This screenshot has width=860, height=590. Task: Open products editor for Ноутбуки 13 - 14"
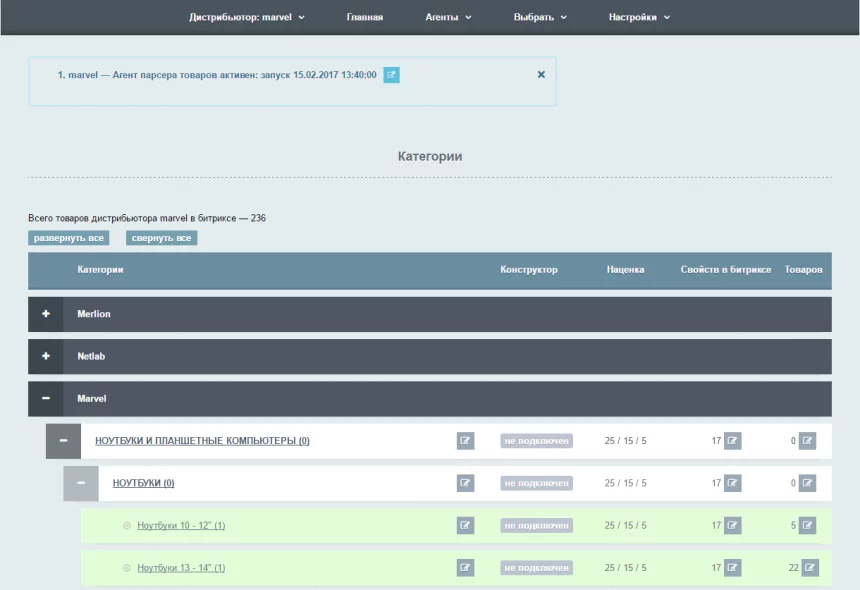[x=810, y=568]
